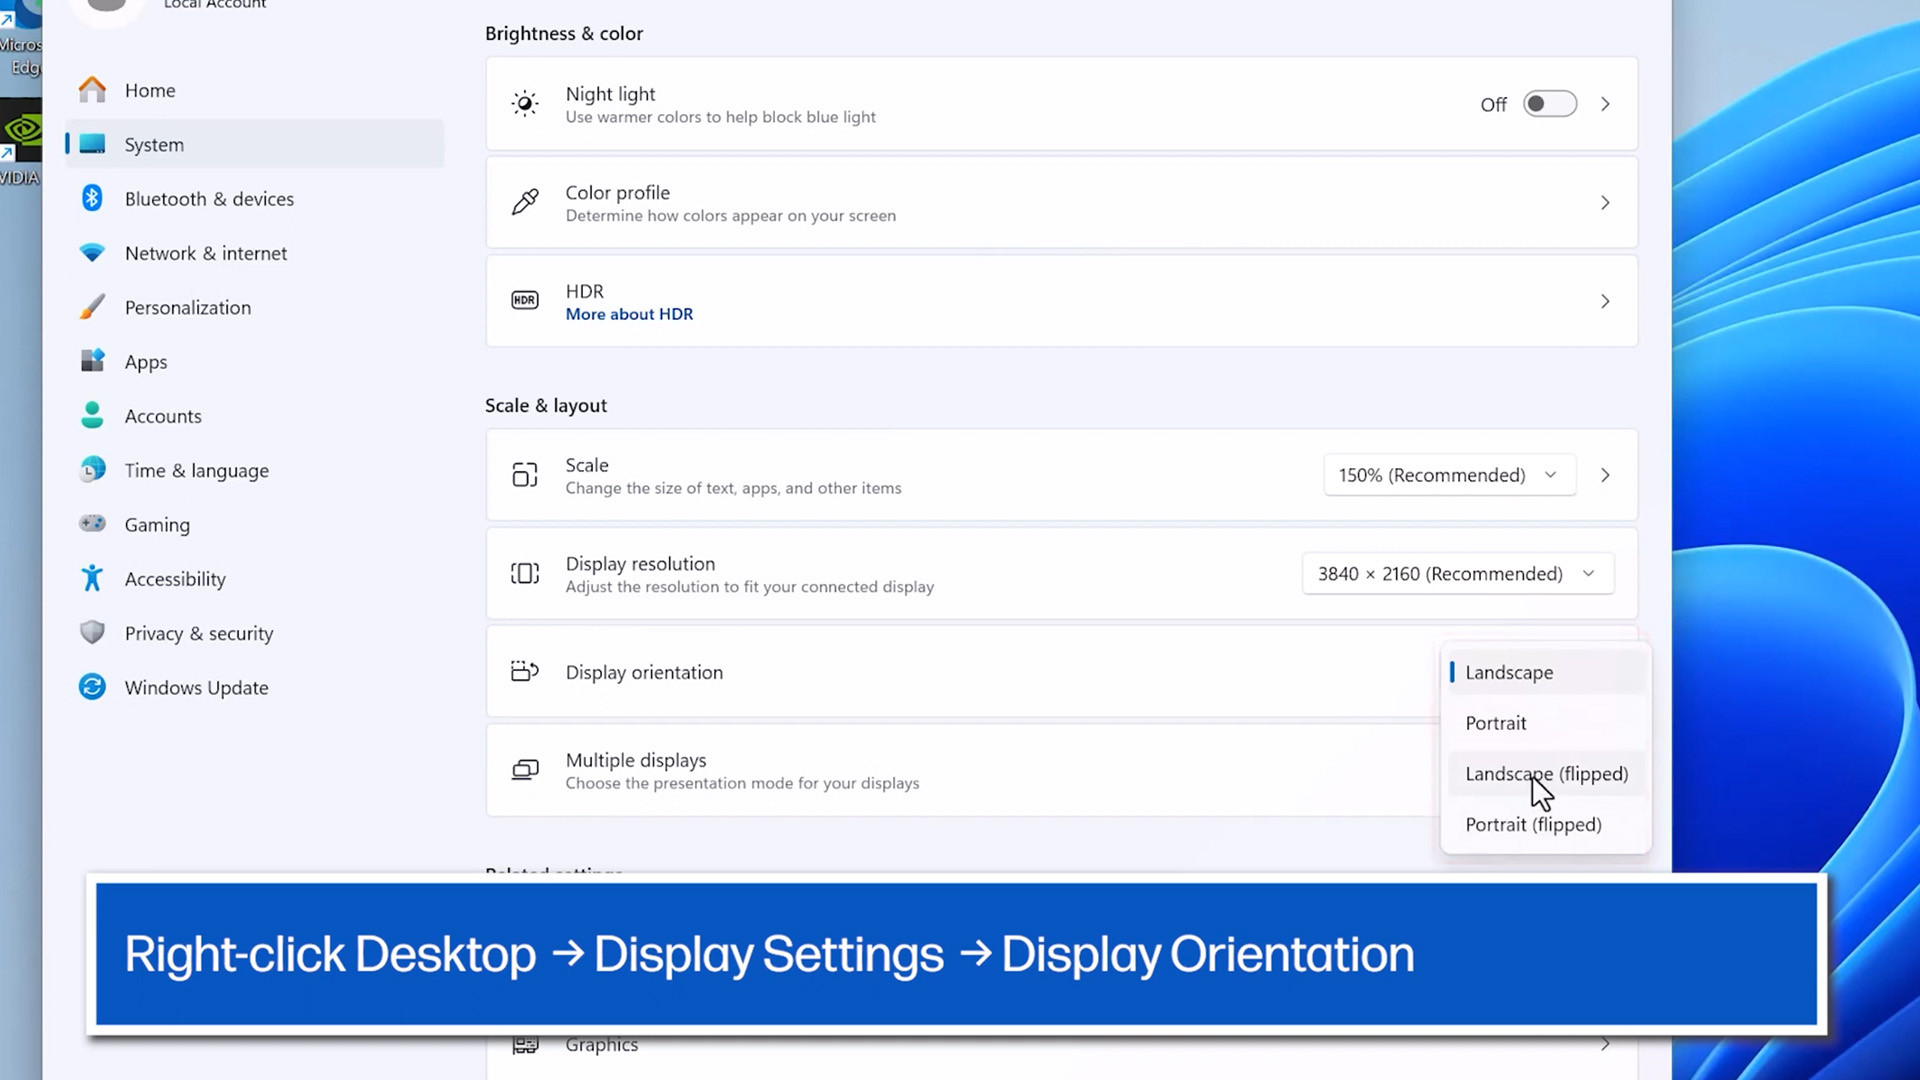
Task: Click the Display resolution icon
Action: tap(525, 573)
